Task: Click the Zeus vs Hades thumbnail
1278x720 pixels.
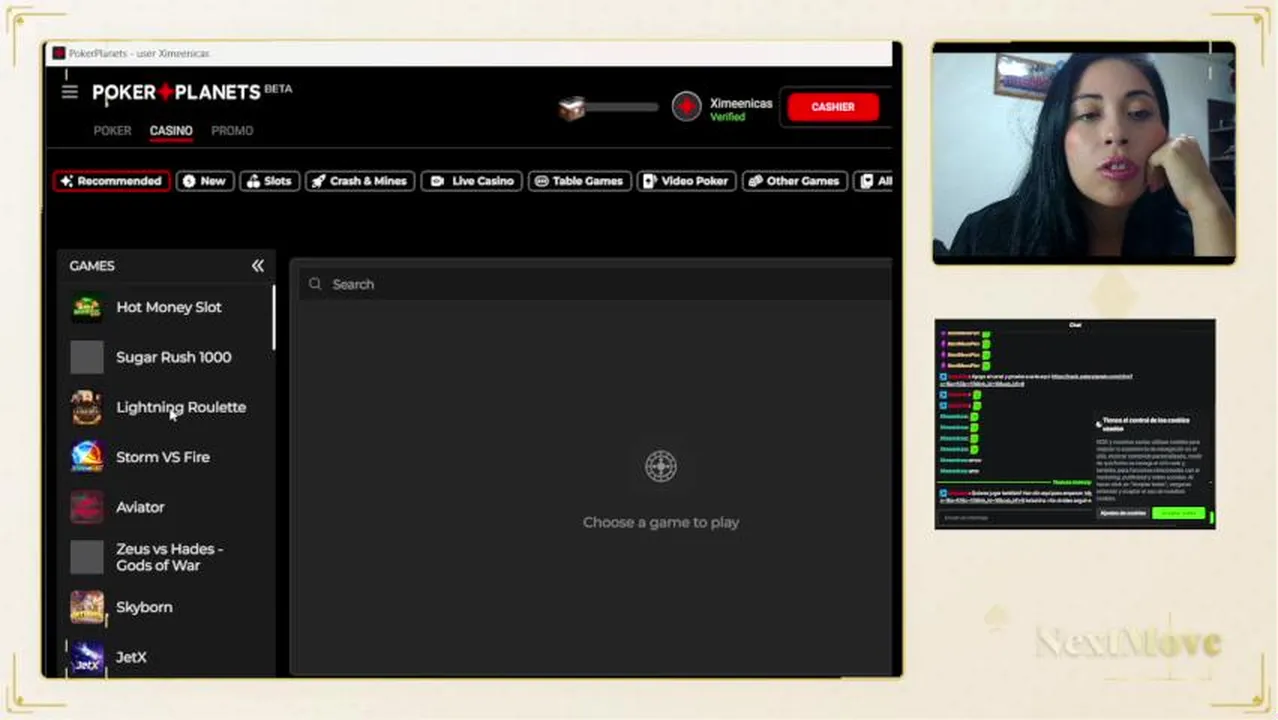Action: 87,557
